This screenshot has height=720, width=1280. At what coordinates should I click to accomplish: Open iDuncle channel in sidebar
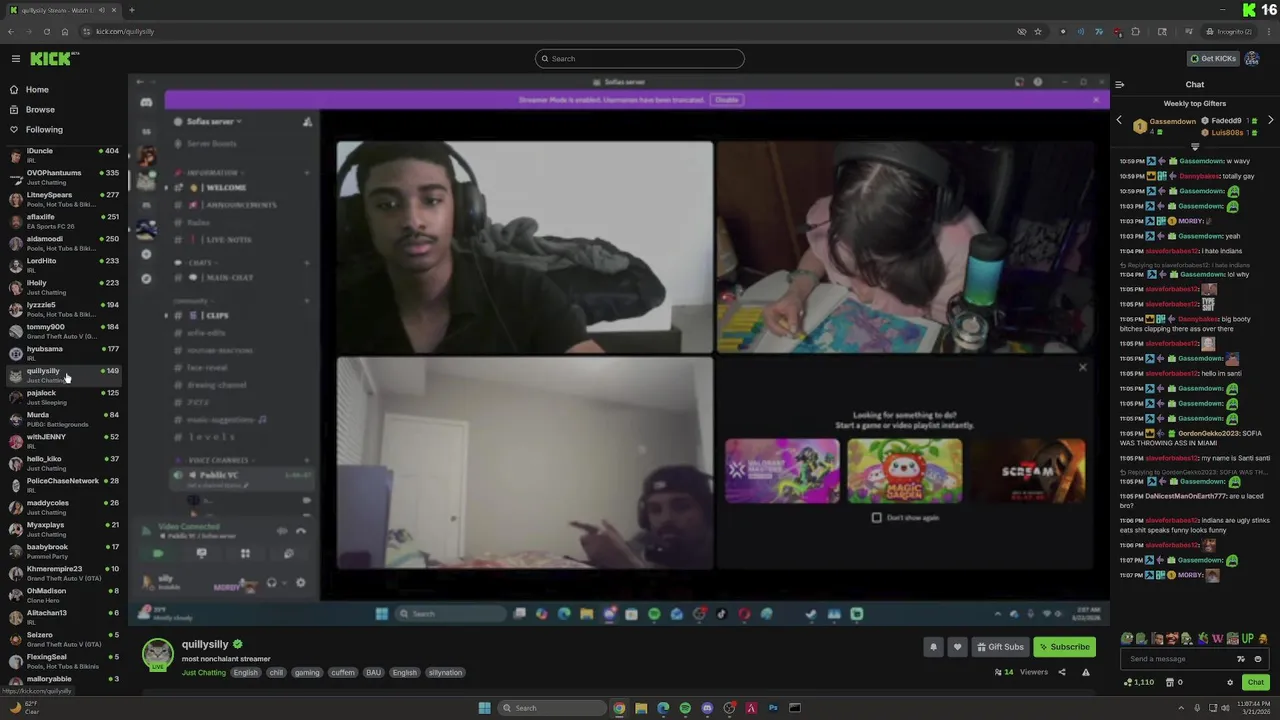(x=64, y=155)
